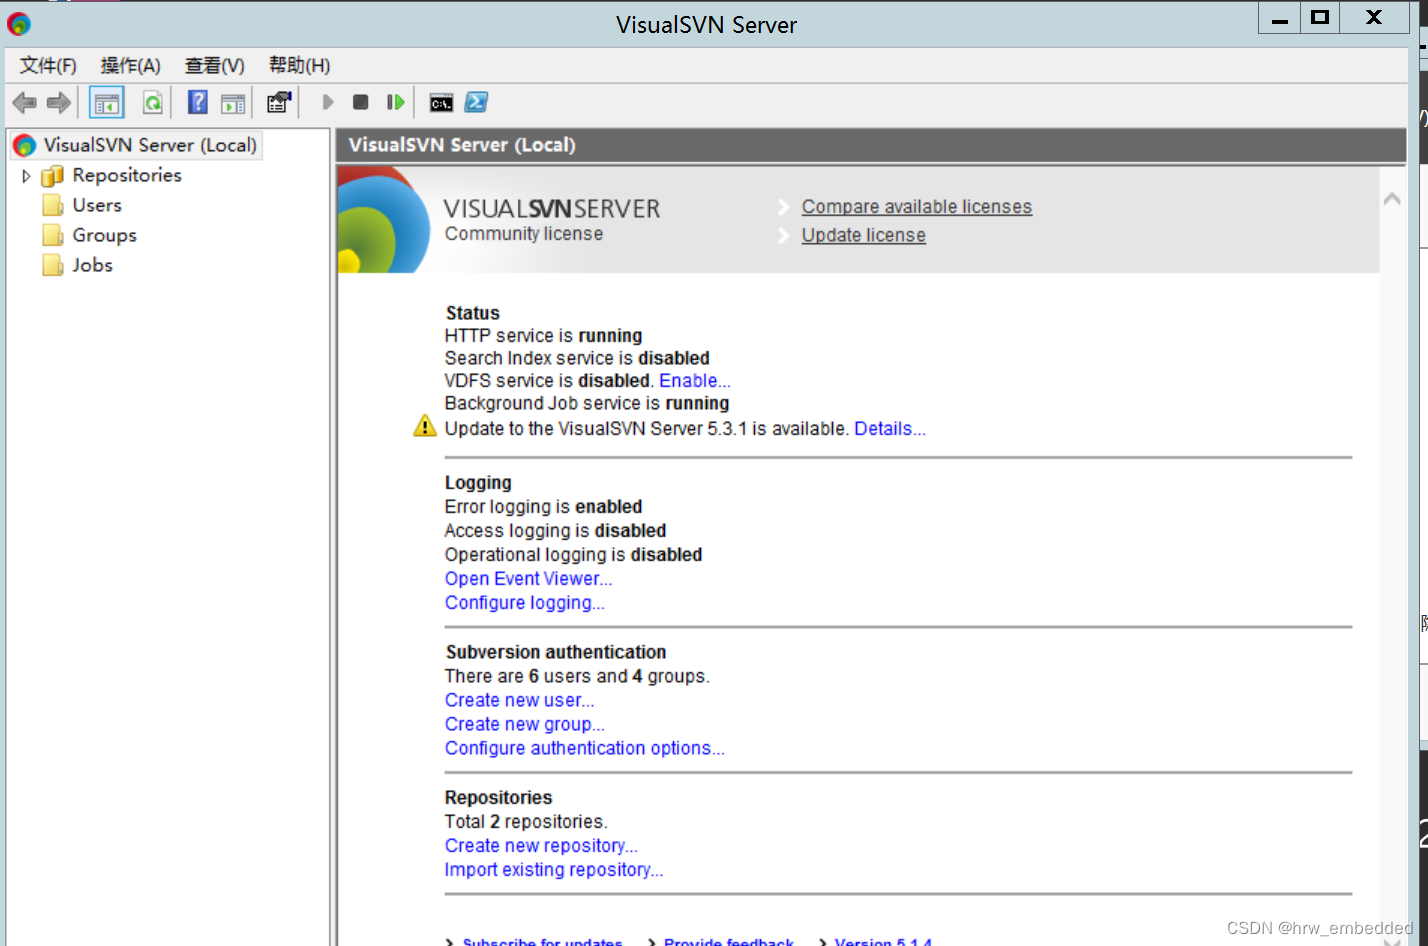Maximize the VisualSVN Server window
Screen dimensions: 1428x946
pyautogui.click(x=1320, y=18)
